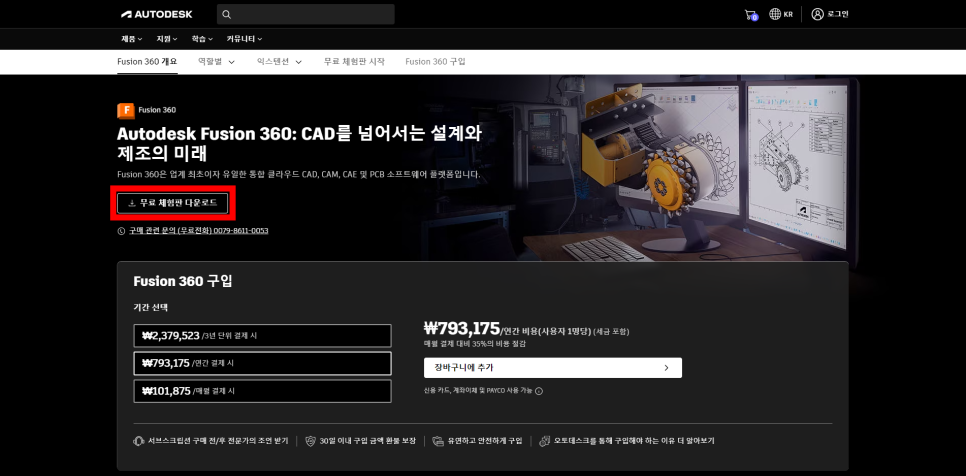The width and height of the screenshot is (966, 476).
Task: Click the buy-from-Autodesk reasons icon
Action: pyautogui.click(x=544, y=441)
